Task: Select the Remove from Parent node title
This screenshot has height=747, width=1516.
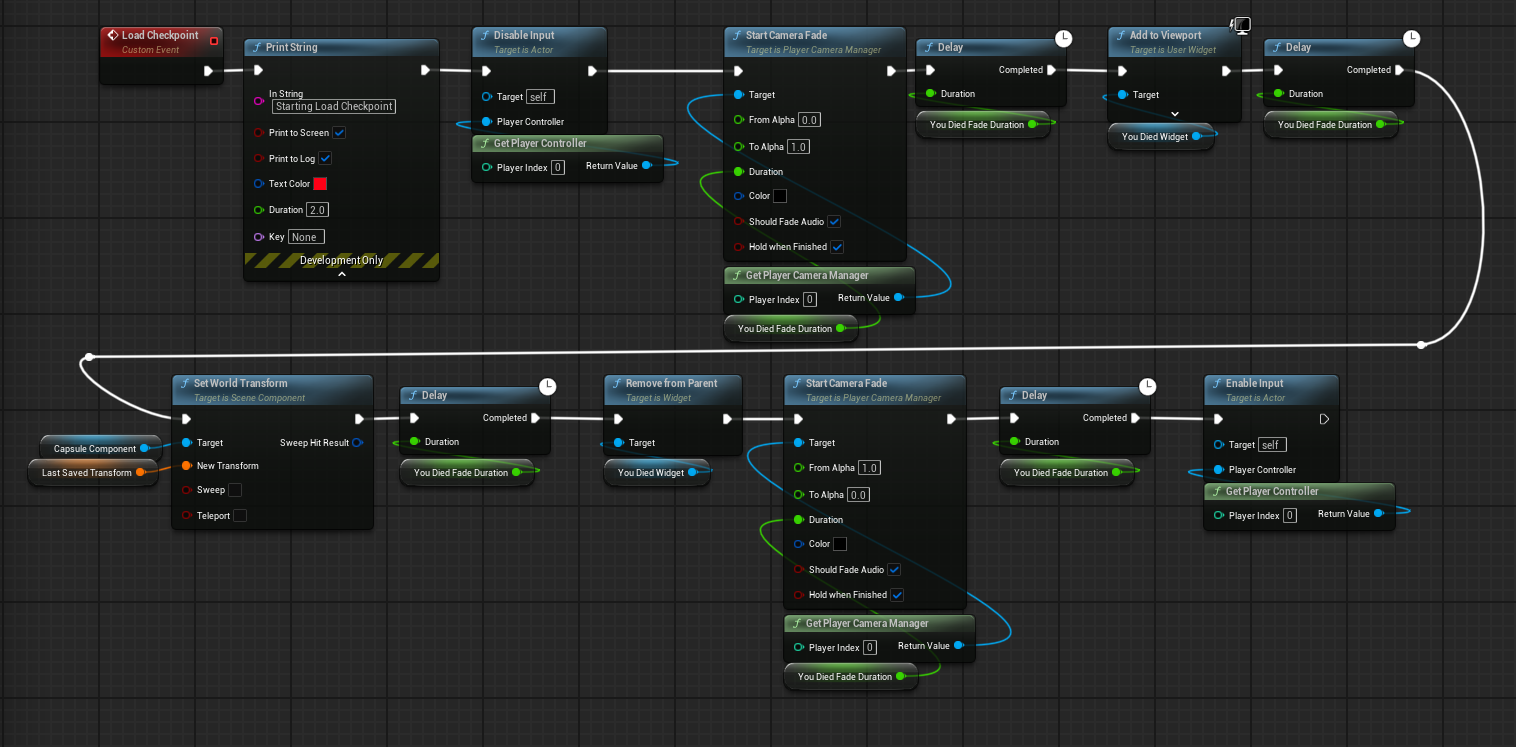Action: (672, 383)
